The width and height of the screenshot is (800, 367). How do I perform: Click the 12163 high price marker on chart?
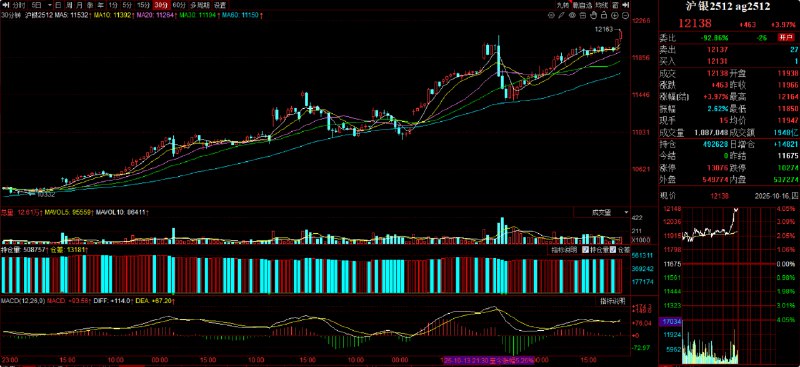604,30
